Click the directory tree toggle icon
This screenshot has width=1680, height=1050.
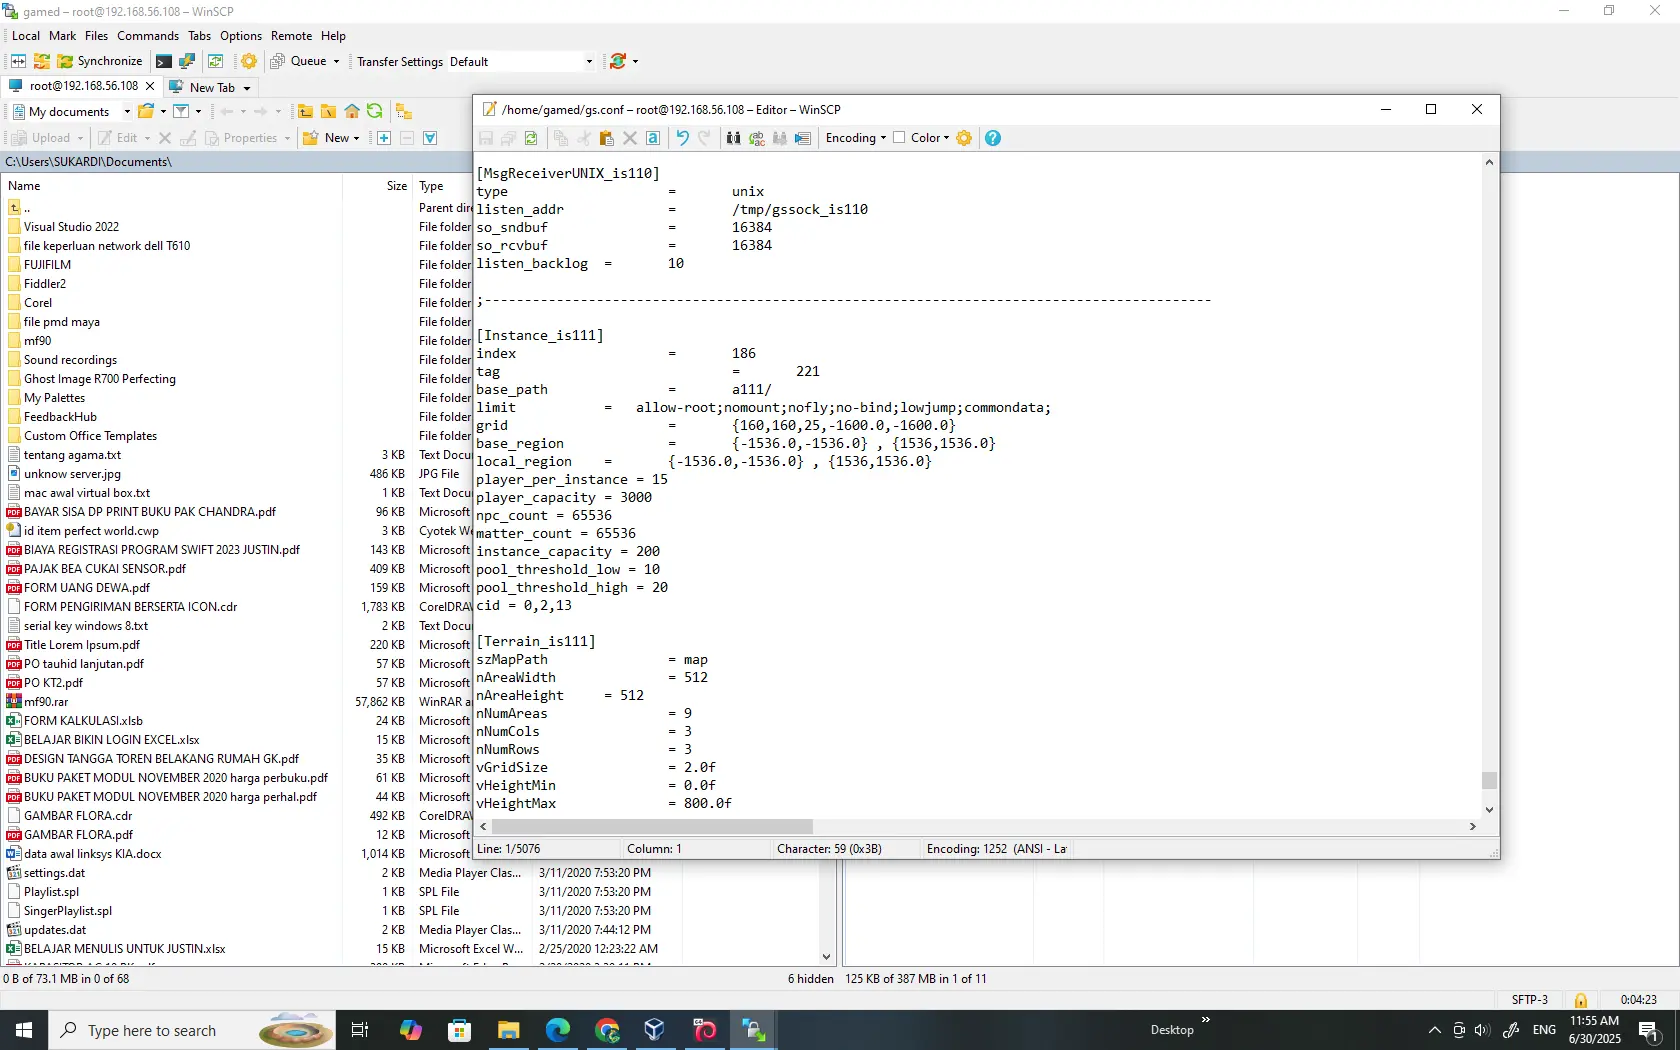pos(403,111)
